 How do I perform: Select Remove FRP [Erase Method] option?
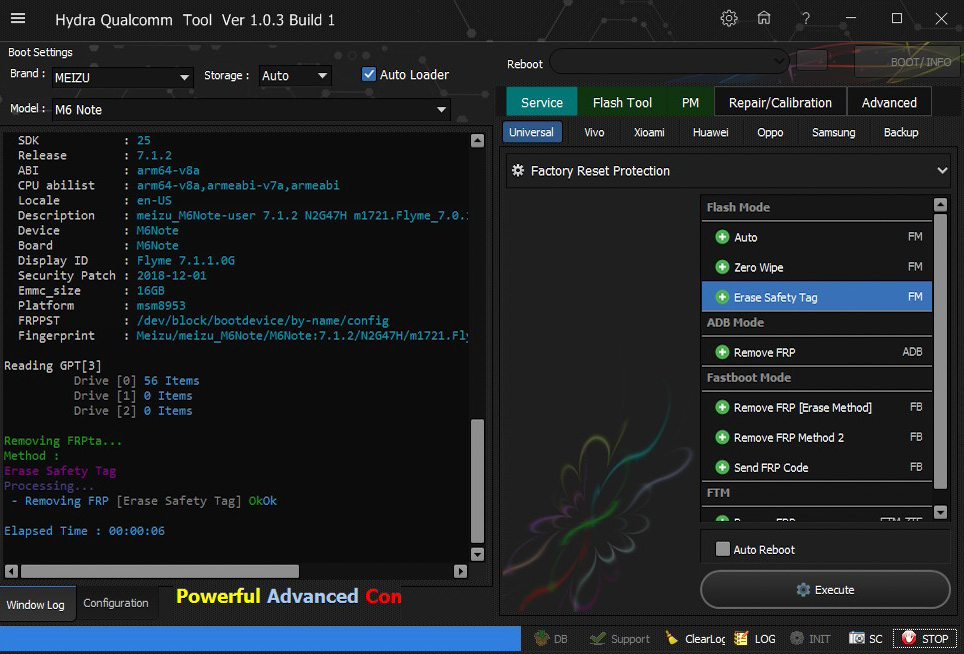pyautogui.click(x=817, y=408)
